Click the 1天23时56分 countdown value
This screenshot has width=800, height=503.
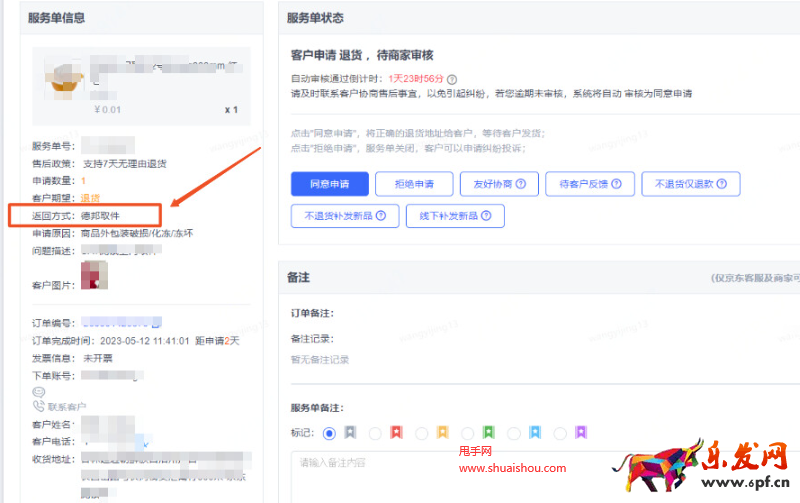416,79
